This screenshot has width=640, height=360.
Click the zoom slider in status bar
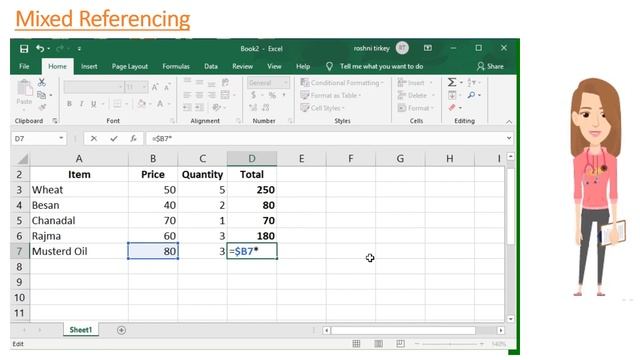[451, 344]
